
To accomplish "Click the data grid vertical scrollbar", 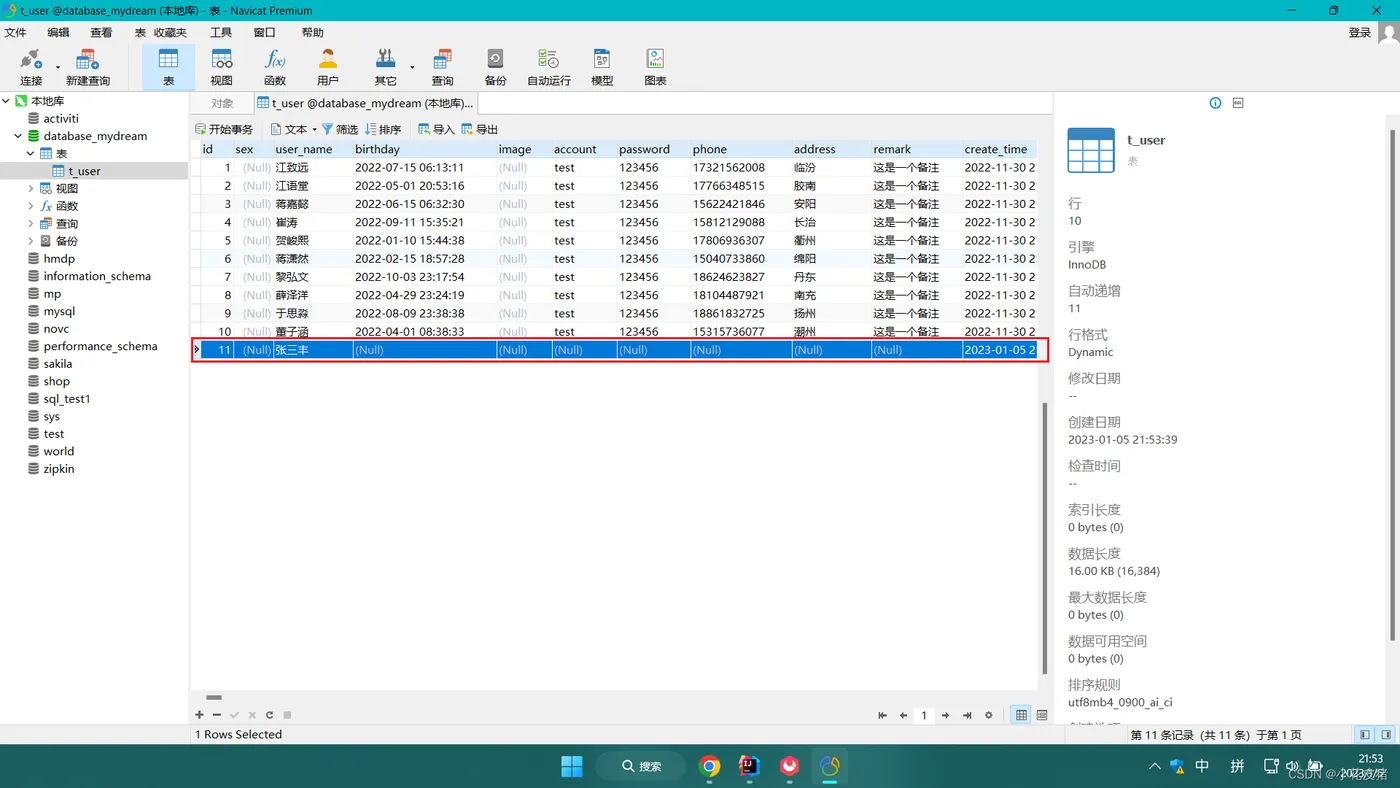I will pyautogui.click(x=1046, y=539).
